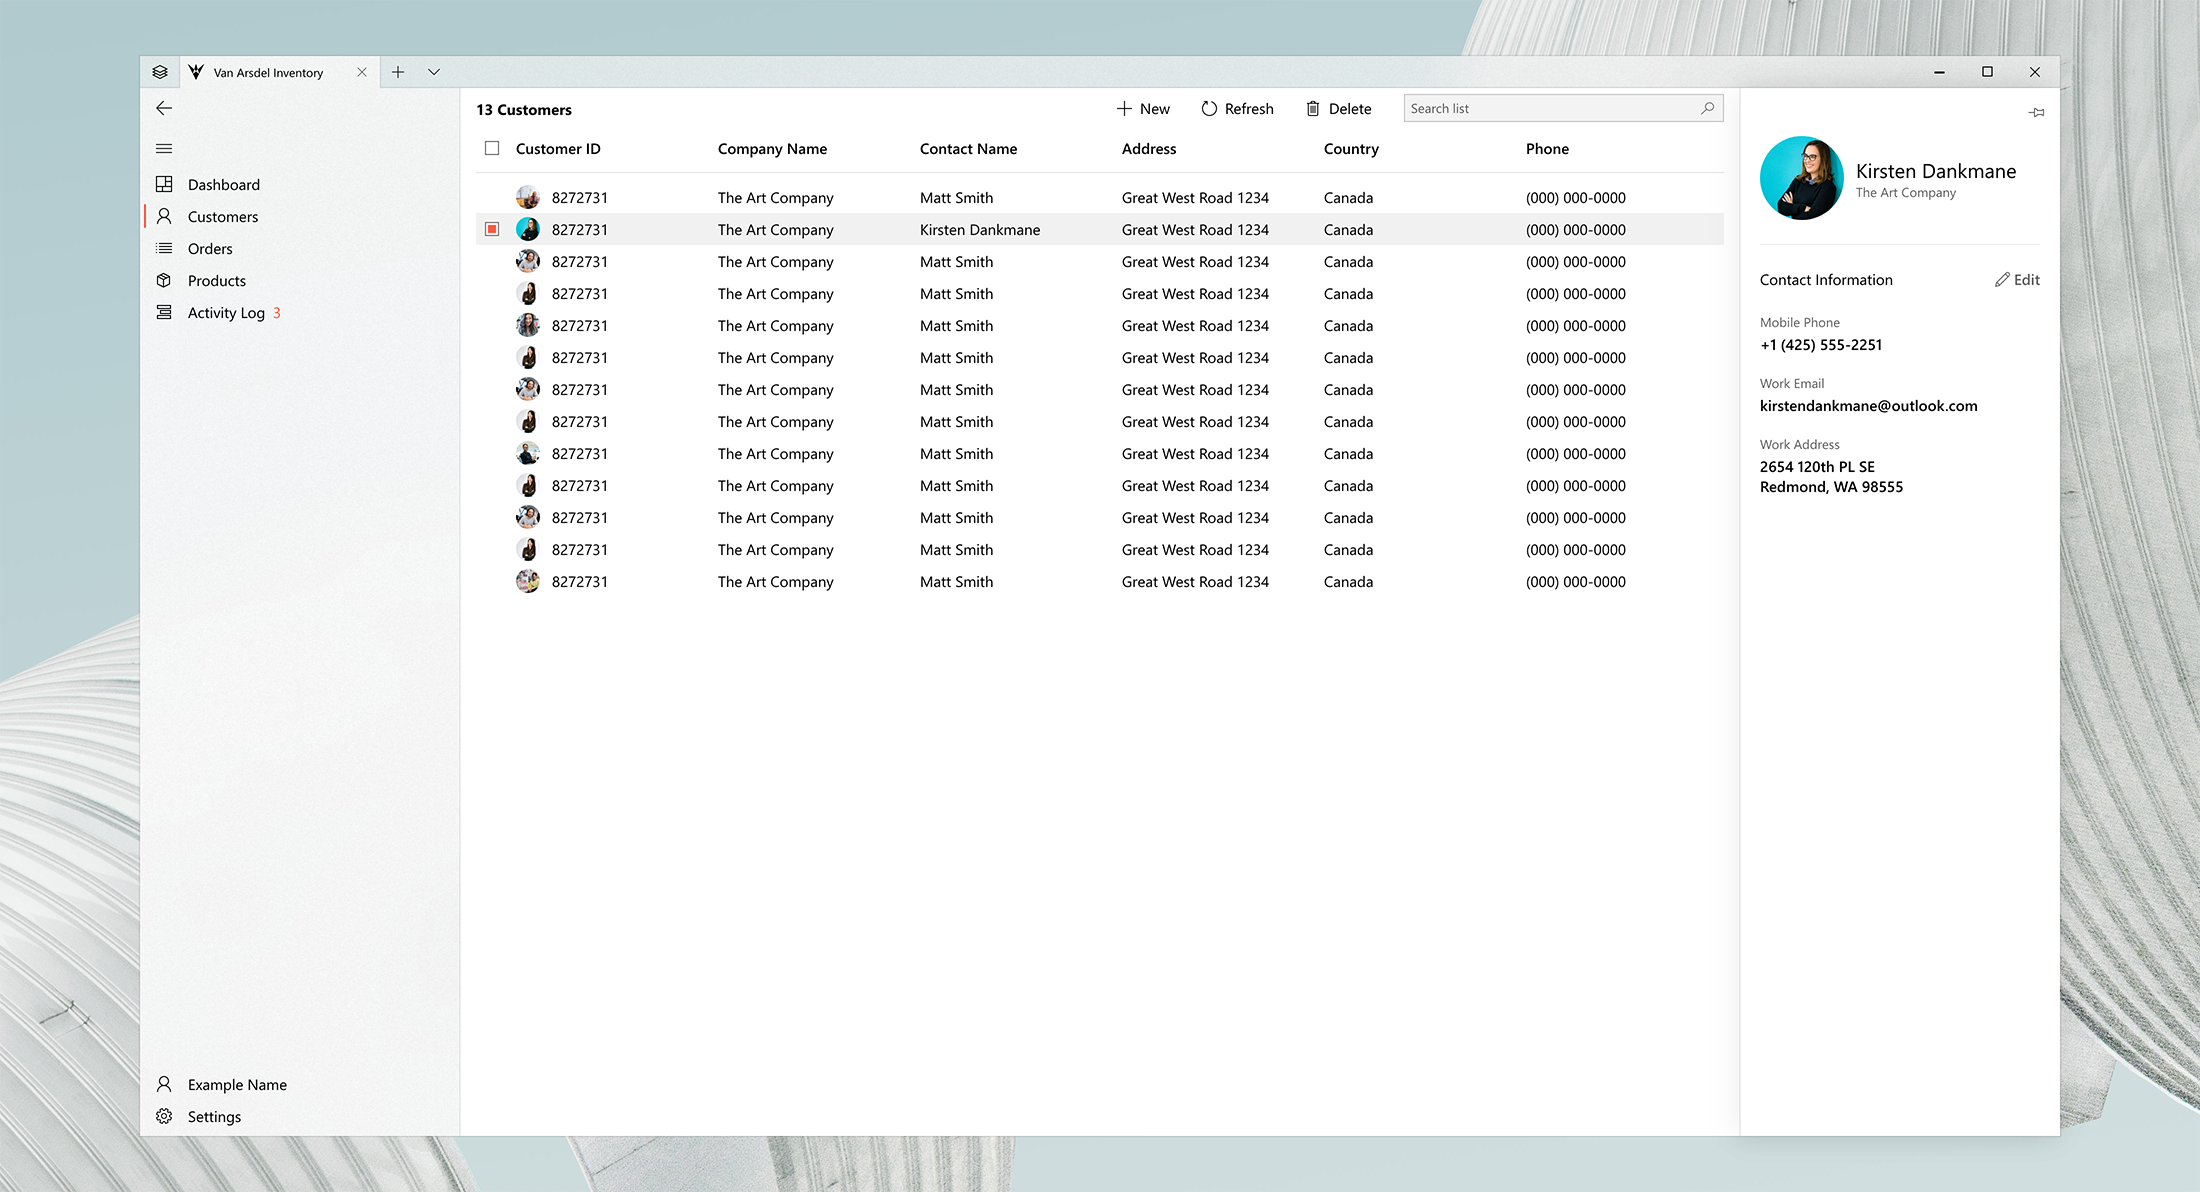Add a new tab with plus icon
Screen dimensions: 2200x1192
pos(398,72)
